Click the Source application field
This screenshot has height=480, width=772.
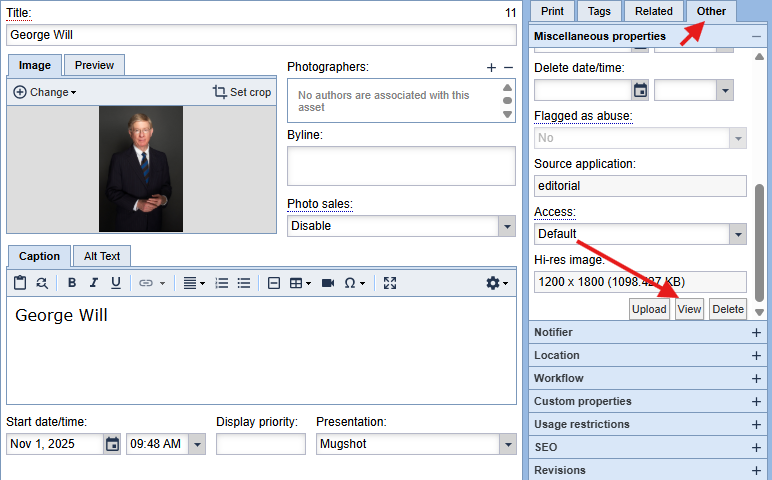tap(640, 186)
